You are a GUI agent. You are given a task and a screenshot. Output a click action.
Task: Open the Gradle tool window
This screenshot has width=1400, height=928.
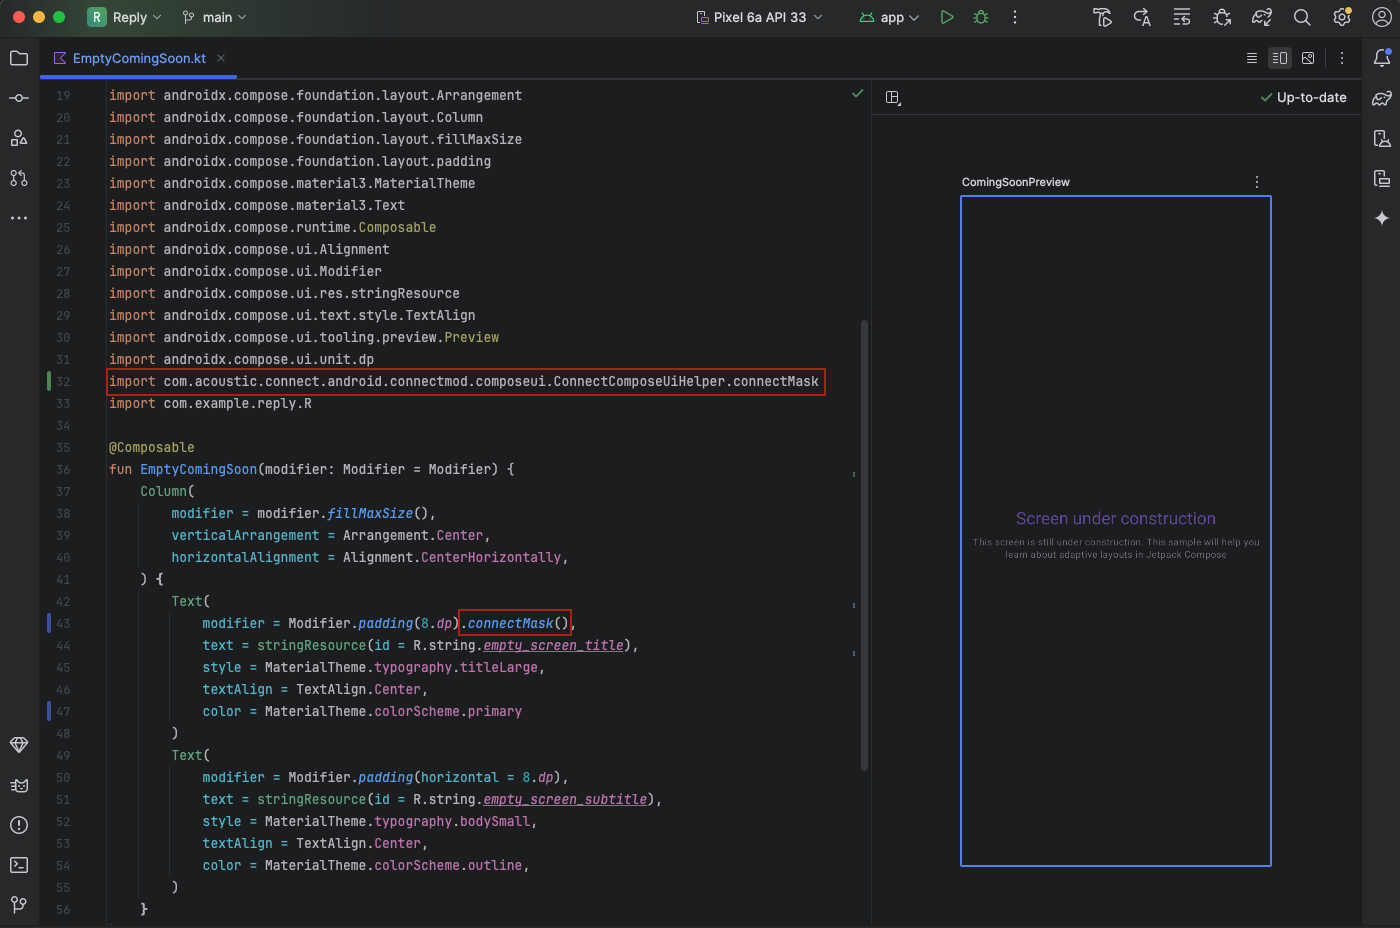point(1382,98)
